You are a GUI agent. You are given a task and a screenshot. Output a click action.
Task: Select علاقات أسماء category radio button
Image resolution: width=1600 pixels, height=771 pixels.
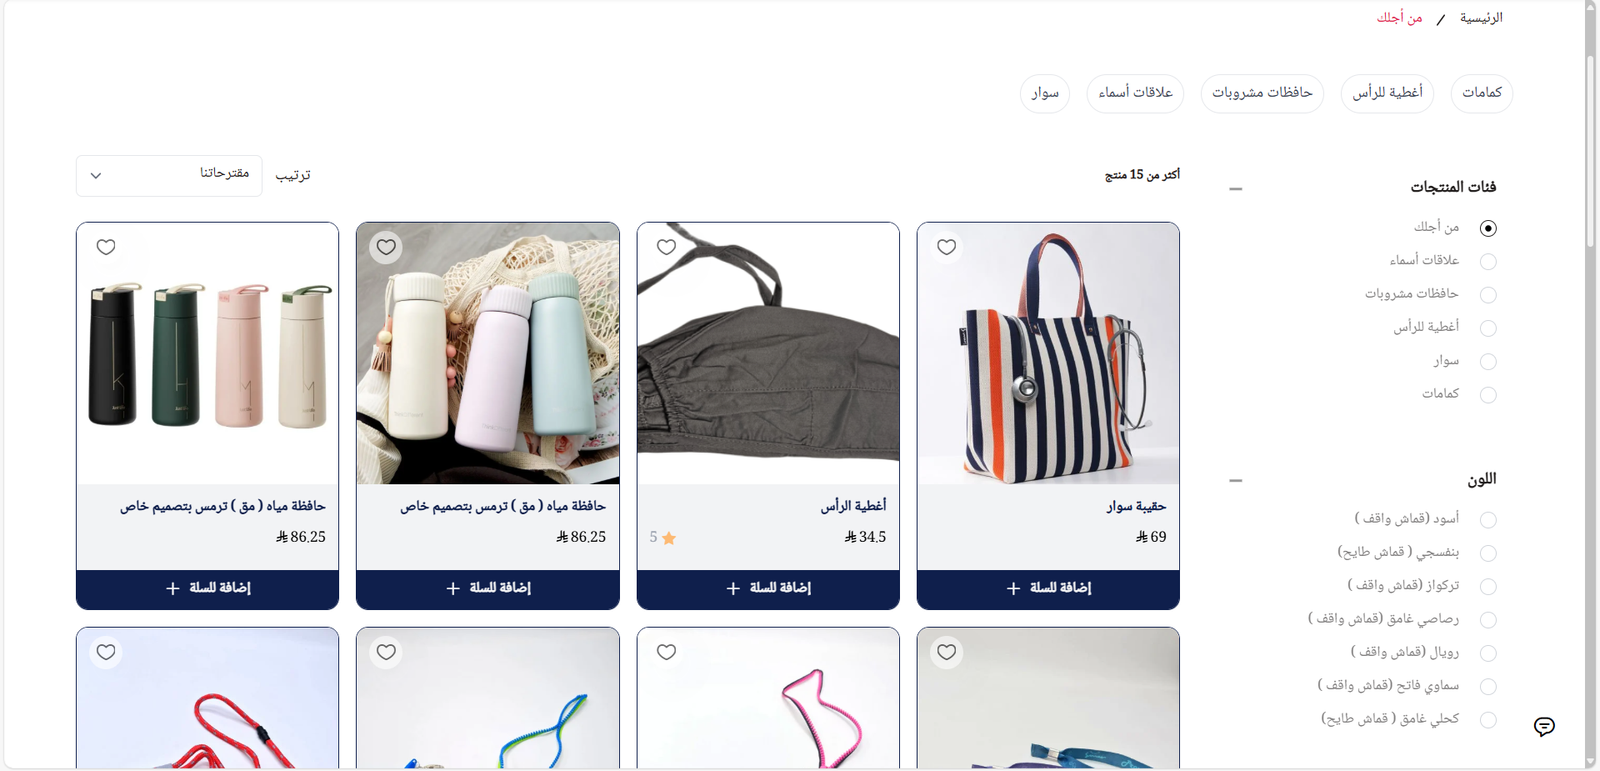[1488, 261]
